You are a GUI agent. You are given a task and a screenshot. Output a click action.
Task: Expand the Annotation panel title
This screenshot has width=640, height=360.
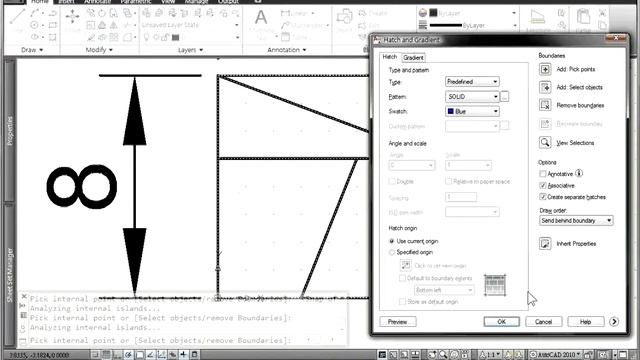point(287,50)
